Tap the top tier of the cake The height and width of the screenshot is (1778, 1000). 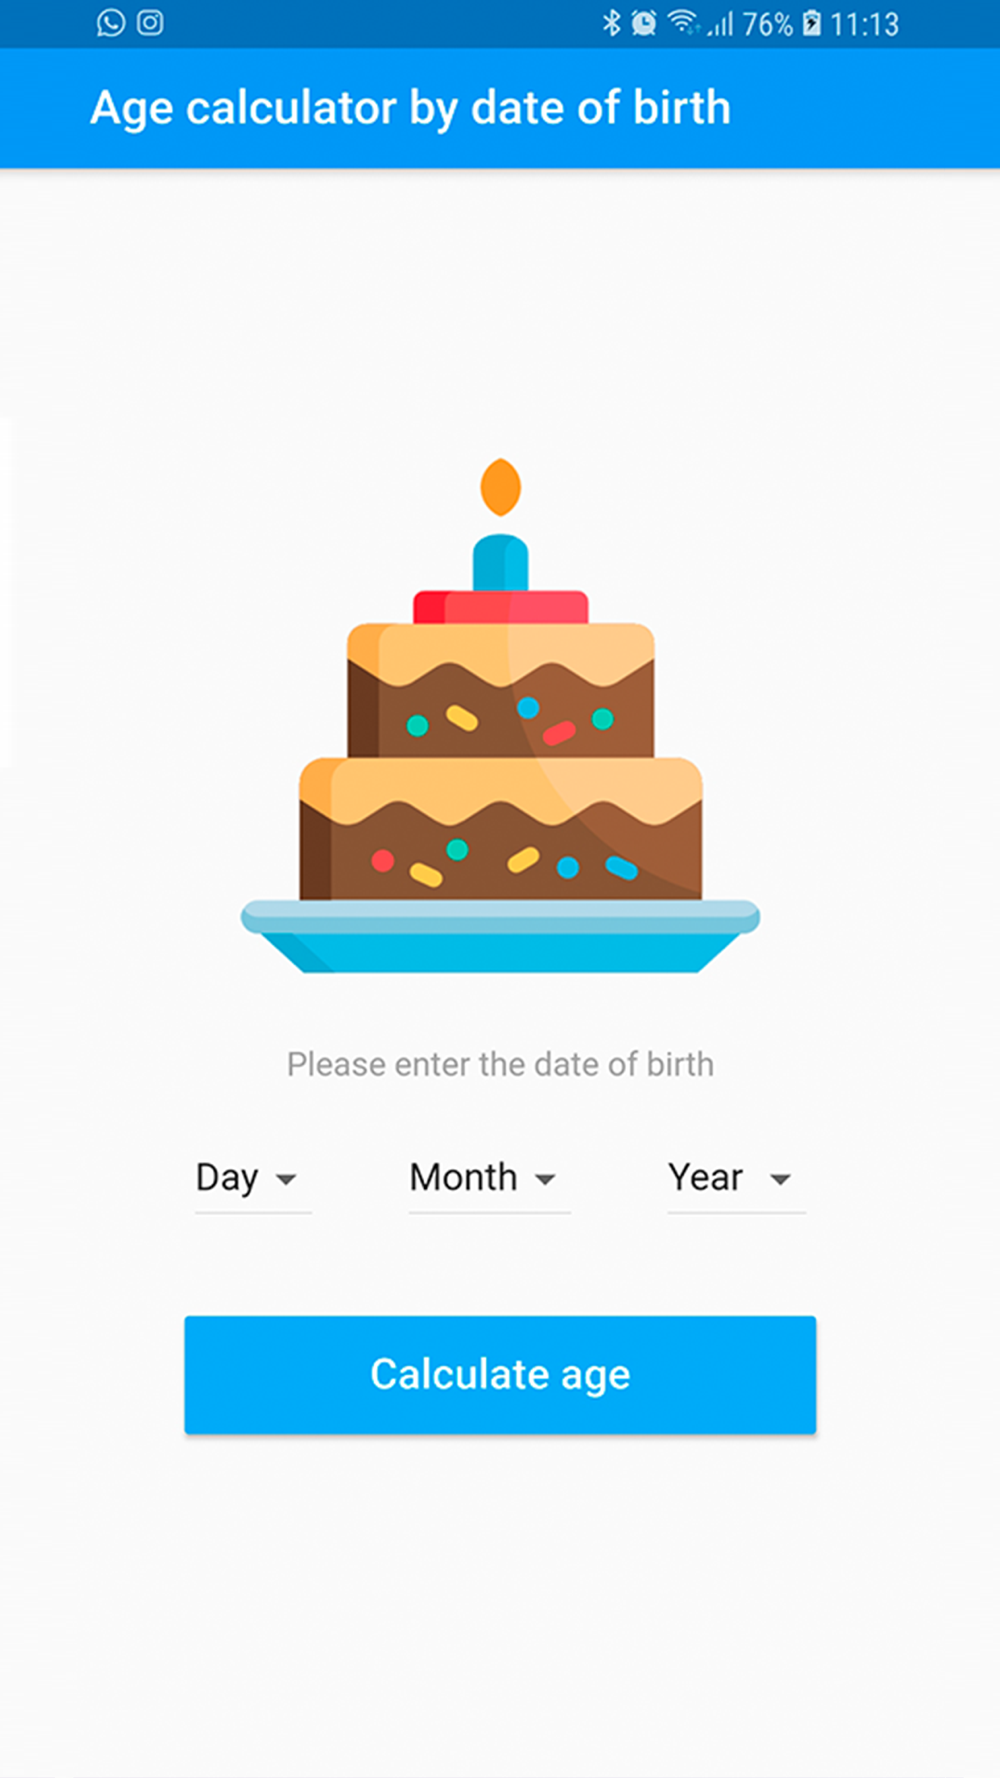tap(500, 690)
